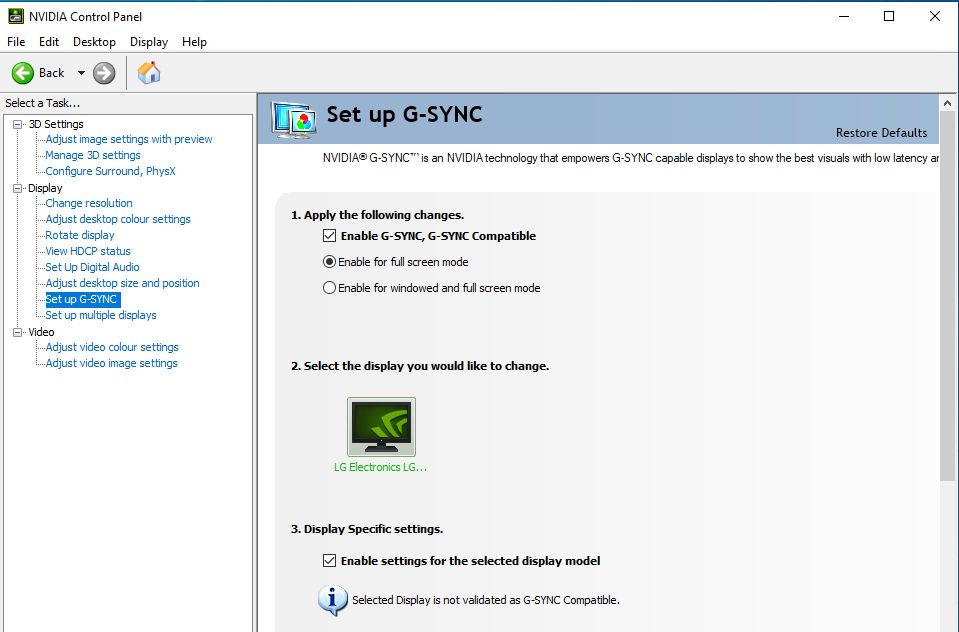
Task: Click Restore Defaults link
Action: (881, 133)
